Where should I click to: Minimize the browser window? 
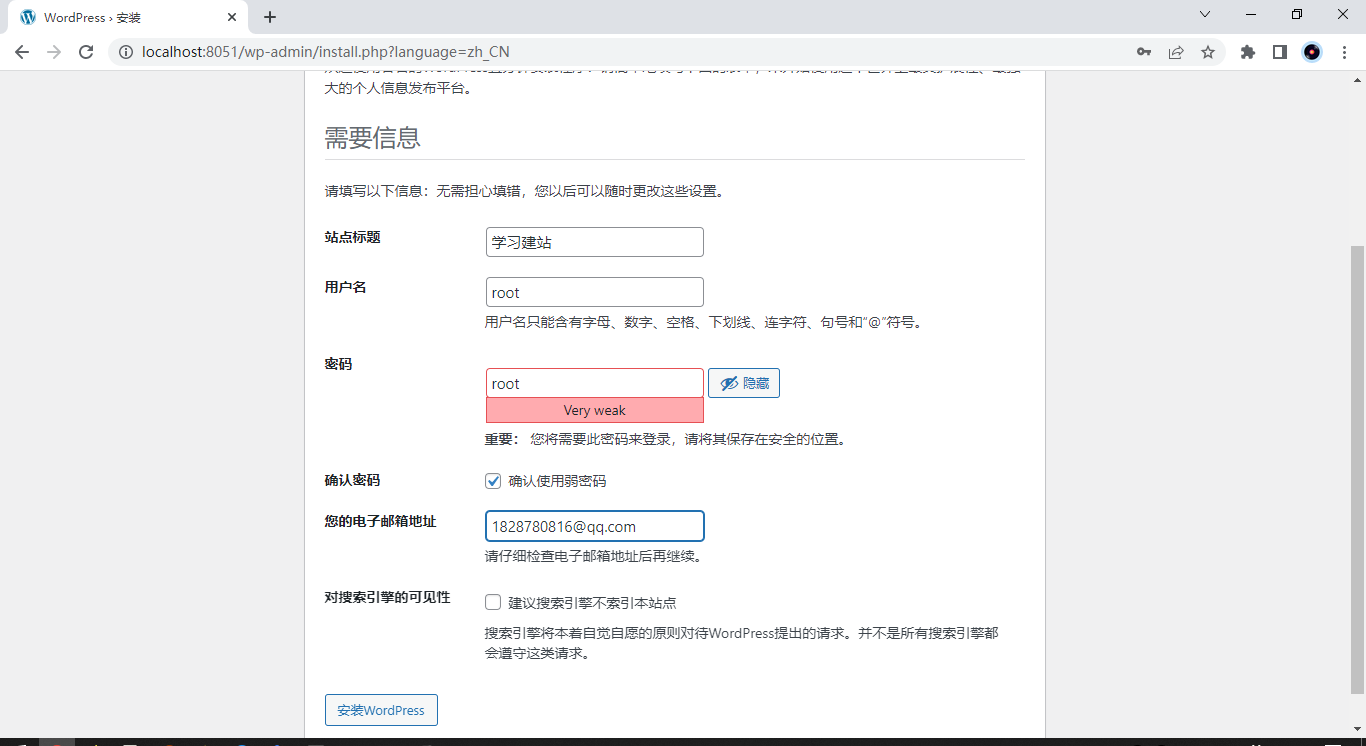coord(1251,14)
